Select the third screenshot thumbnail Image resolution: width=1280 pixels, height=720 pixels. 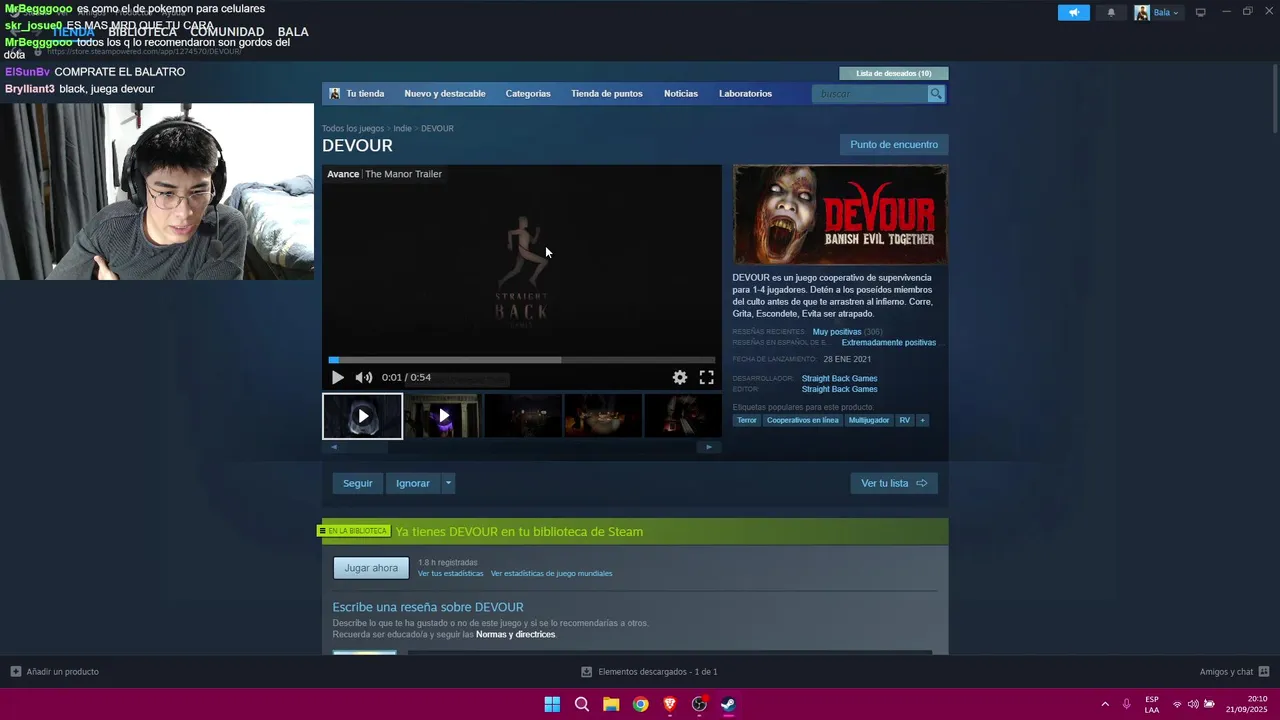523,416
